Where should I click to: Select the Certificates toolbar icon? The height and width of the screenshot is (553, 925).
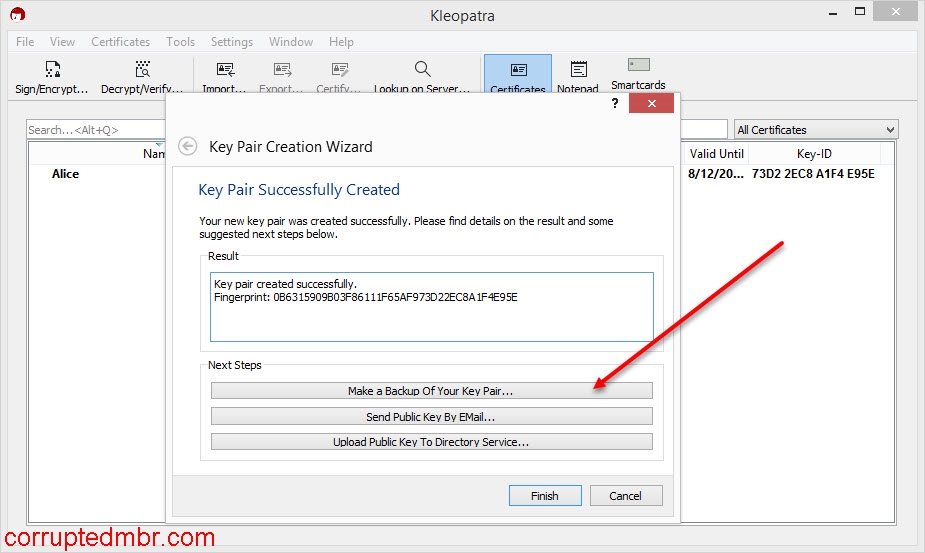click(x=518, y=71)
